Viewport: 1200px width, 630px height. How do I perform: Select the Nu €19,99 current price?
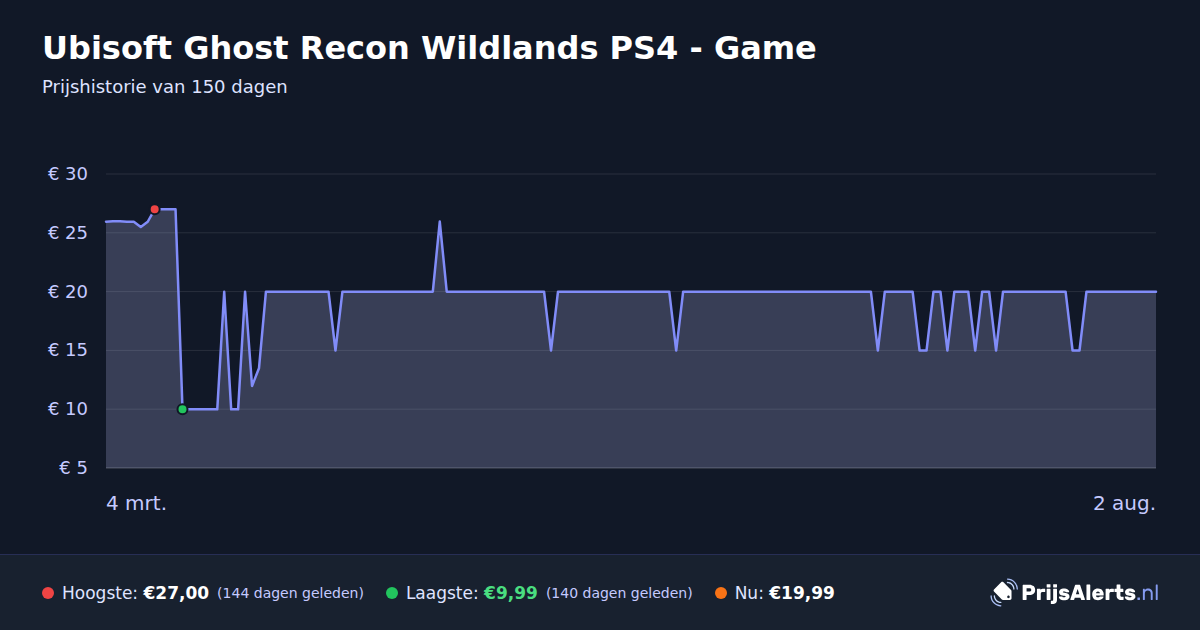801,593
